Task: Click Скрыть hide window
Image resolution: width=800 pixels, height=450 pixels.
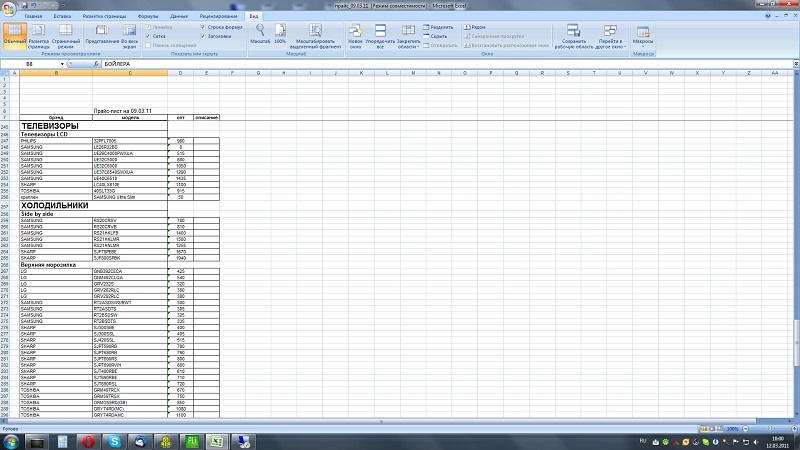Action: (435, 36)
